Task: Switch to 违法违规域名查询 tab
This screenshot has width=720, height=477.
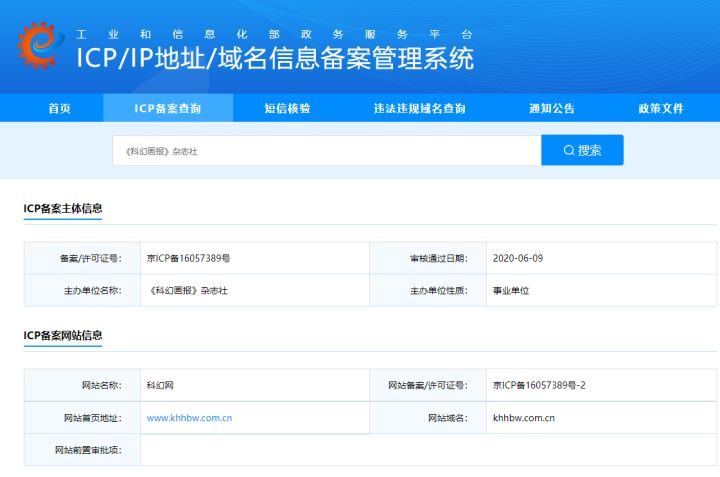Action: pyautogui.click(x=420, y=108)
